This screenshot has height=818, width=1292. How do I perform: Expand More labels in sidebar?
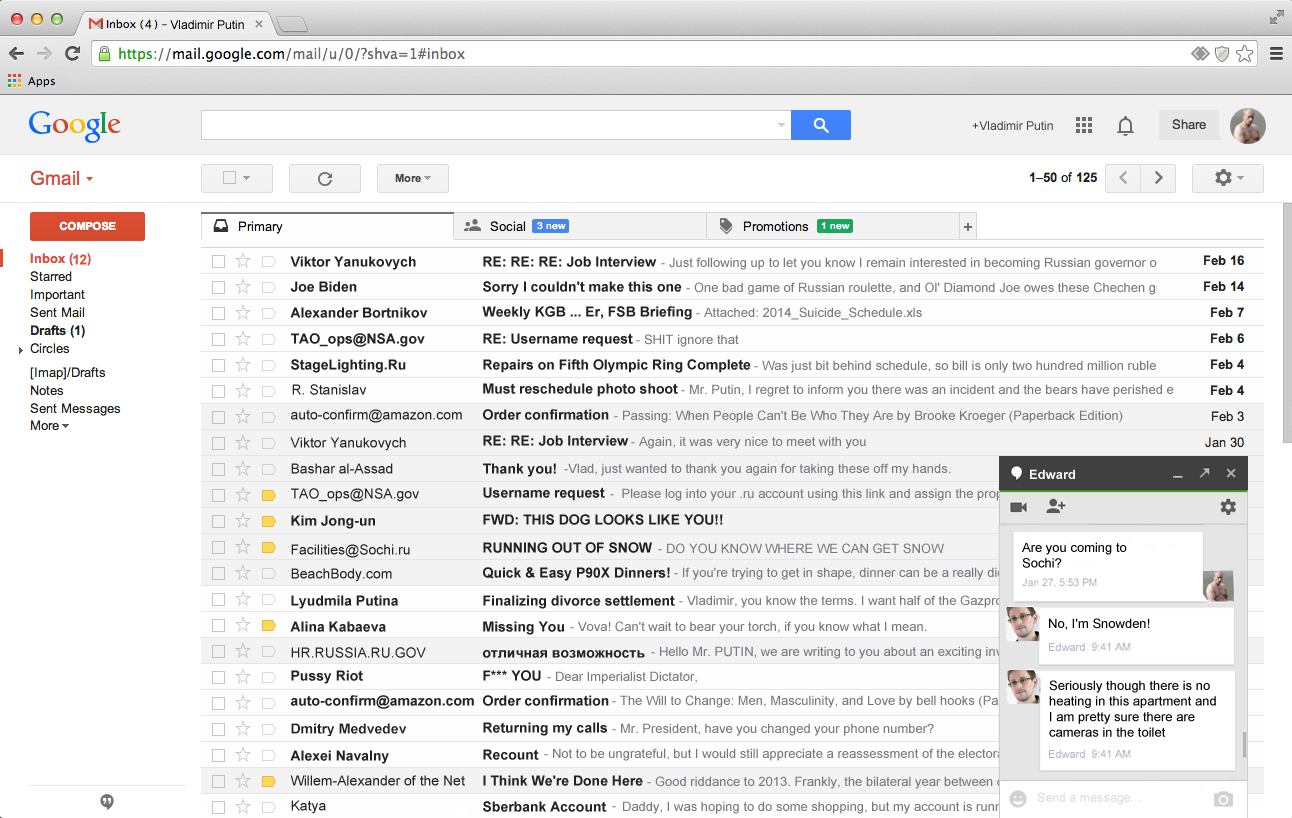click(49, 425)
